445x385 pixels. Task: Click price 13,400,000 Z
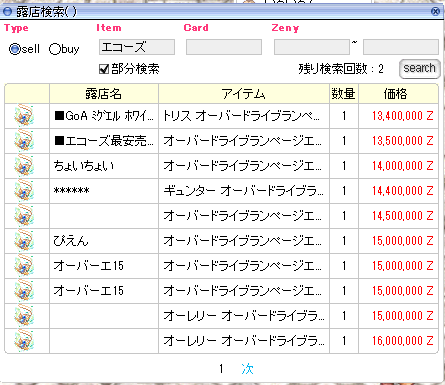(403, 116)
